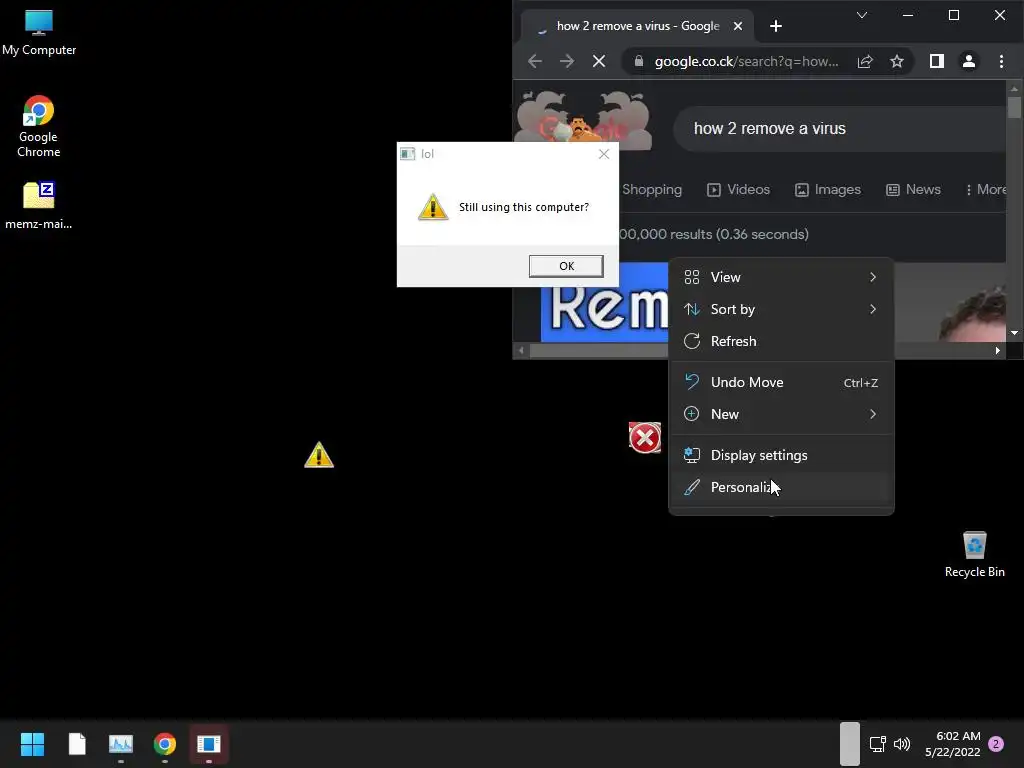Open the blue window app on taskbar

pos(209,744)
